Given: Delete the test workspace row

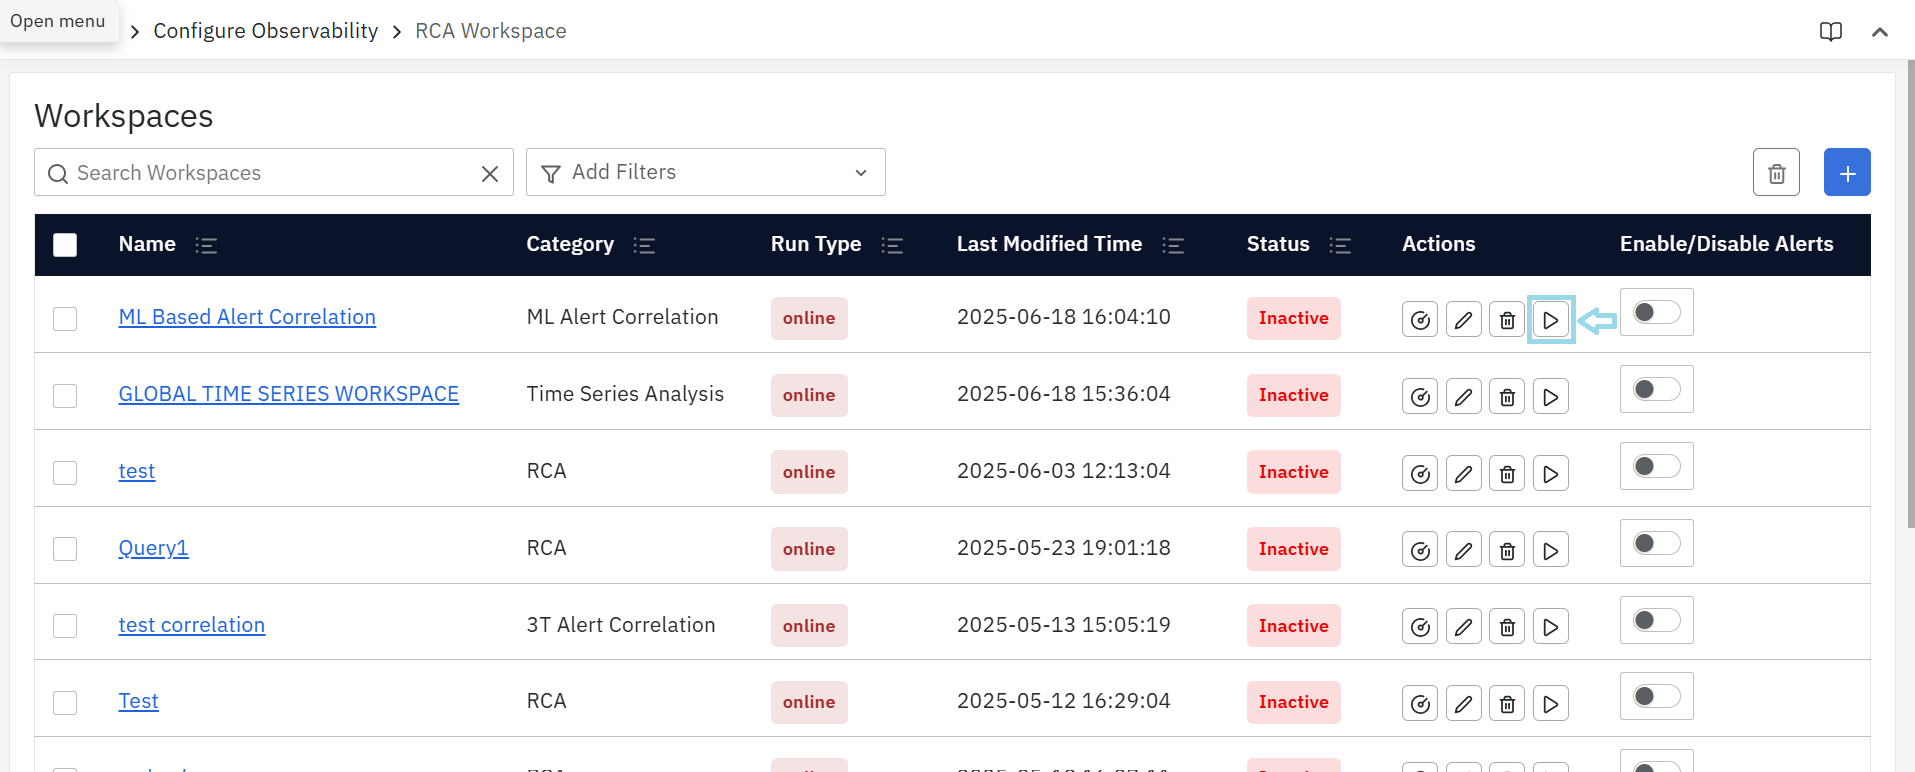Looking at the screenshot, I should [x=1507, y=474].
